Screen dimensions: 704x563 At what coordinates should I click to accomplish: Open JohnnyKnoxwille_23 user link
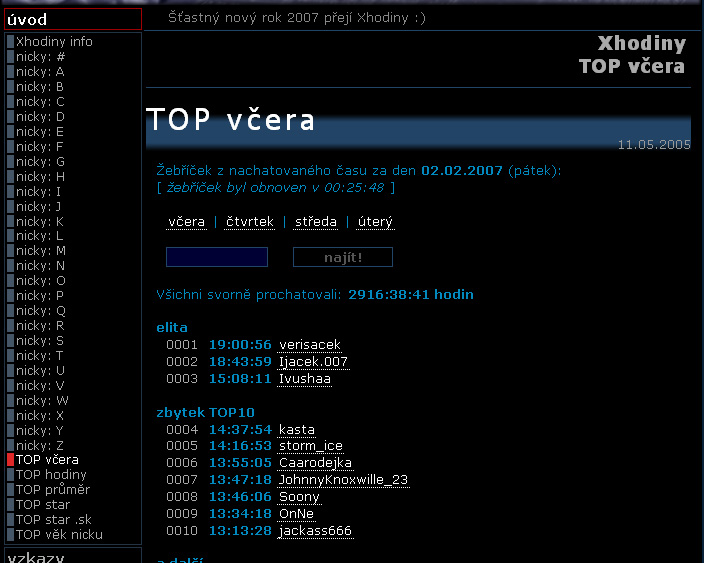coord(343,480)
